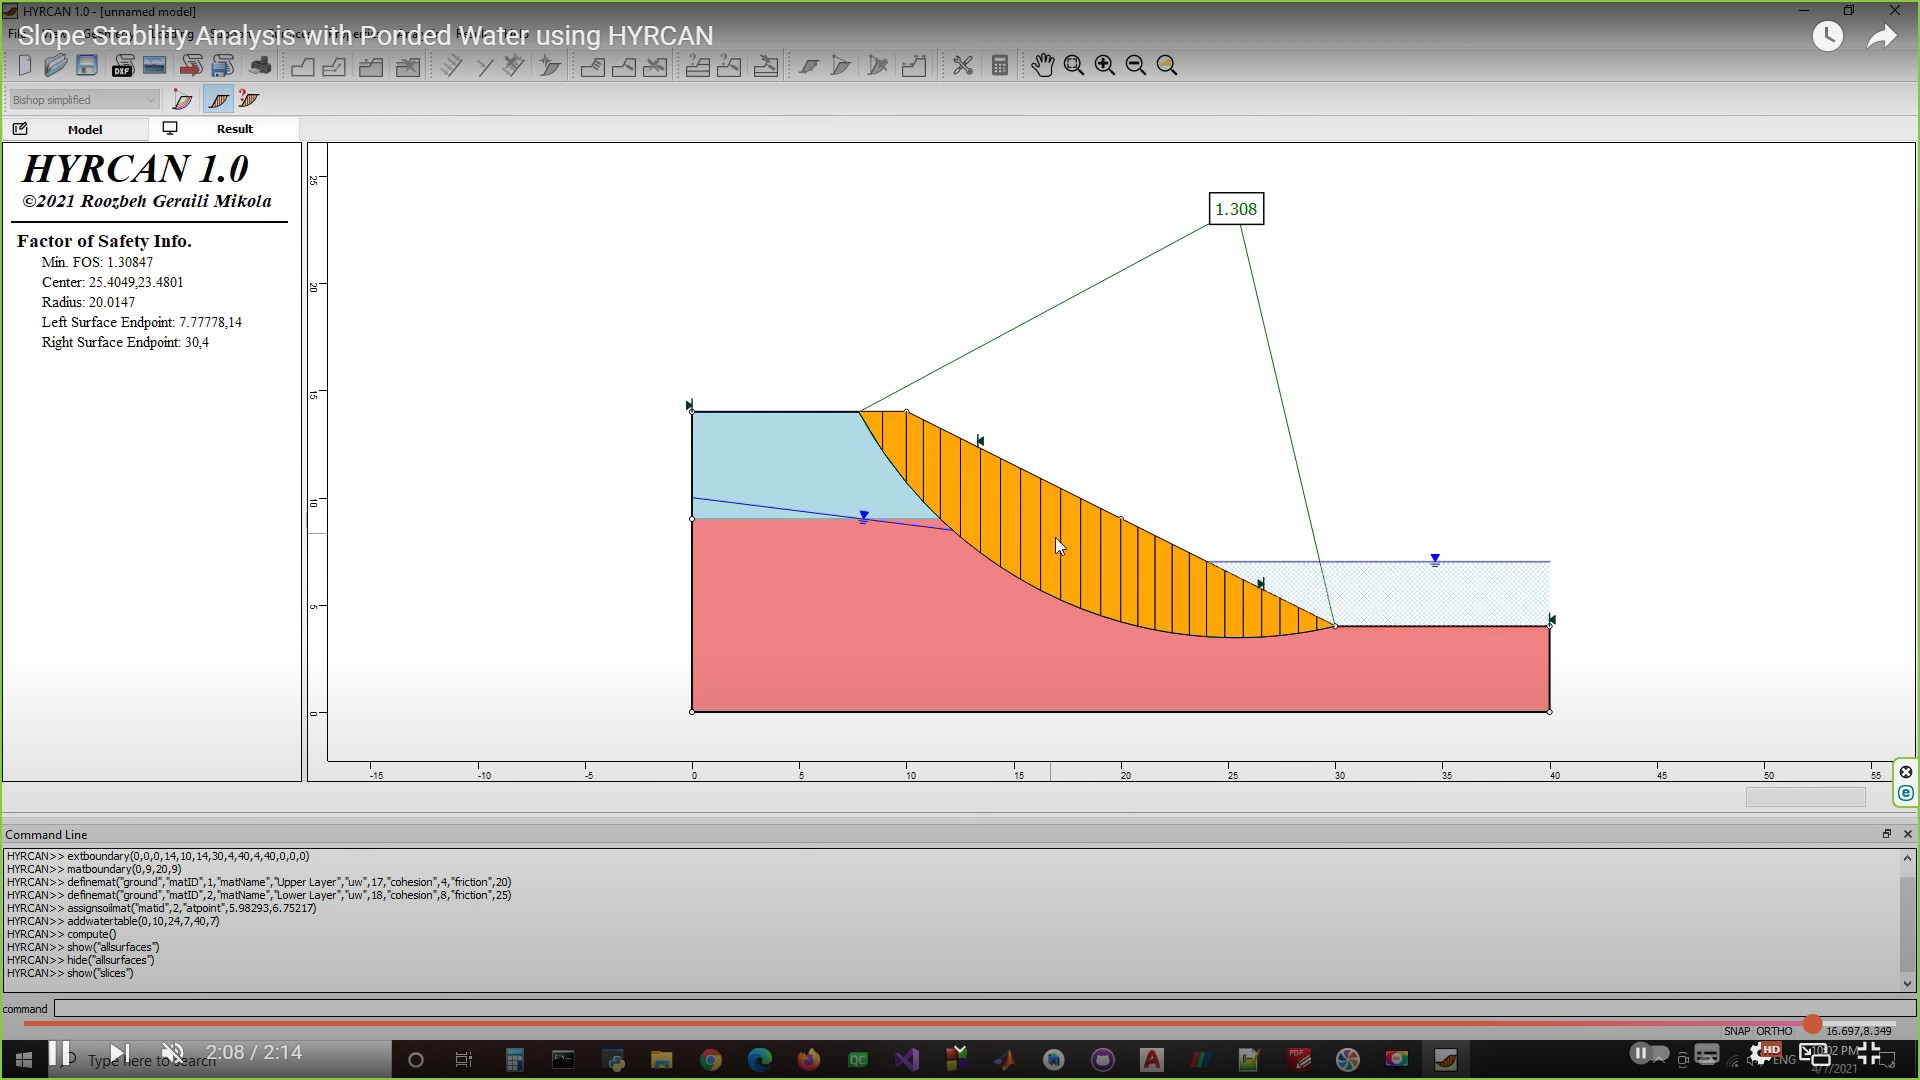Open Watch later clock icon

[1828, 37]
